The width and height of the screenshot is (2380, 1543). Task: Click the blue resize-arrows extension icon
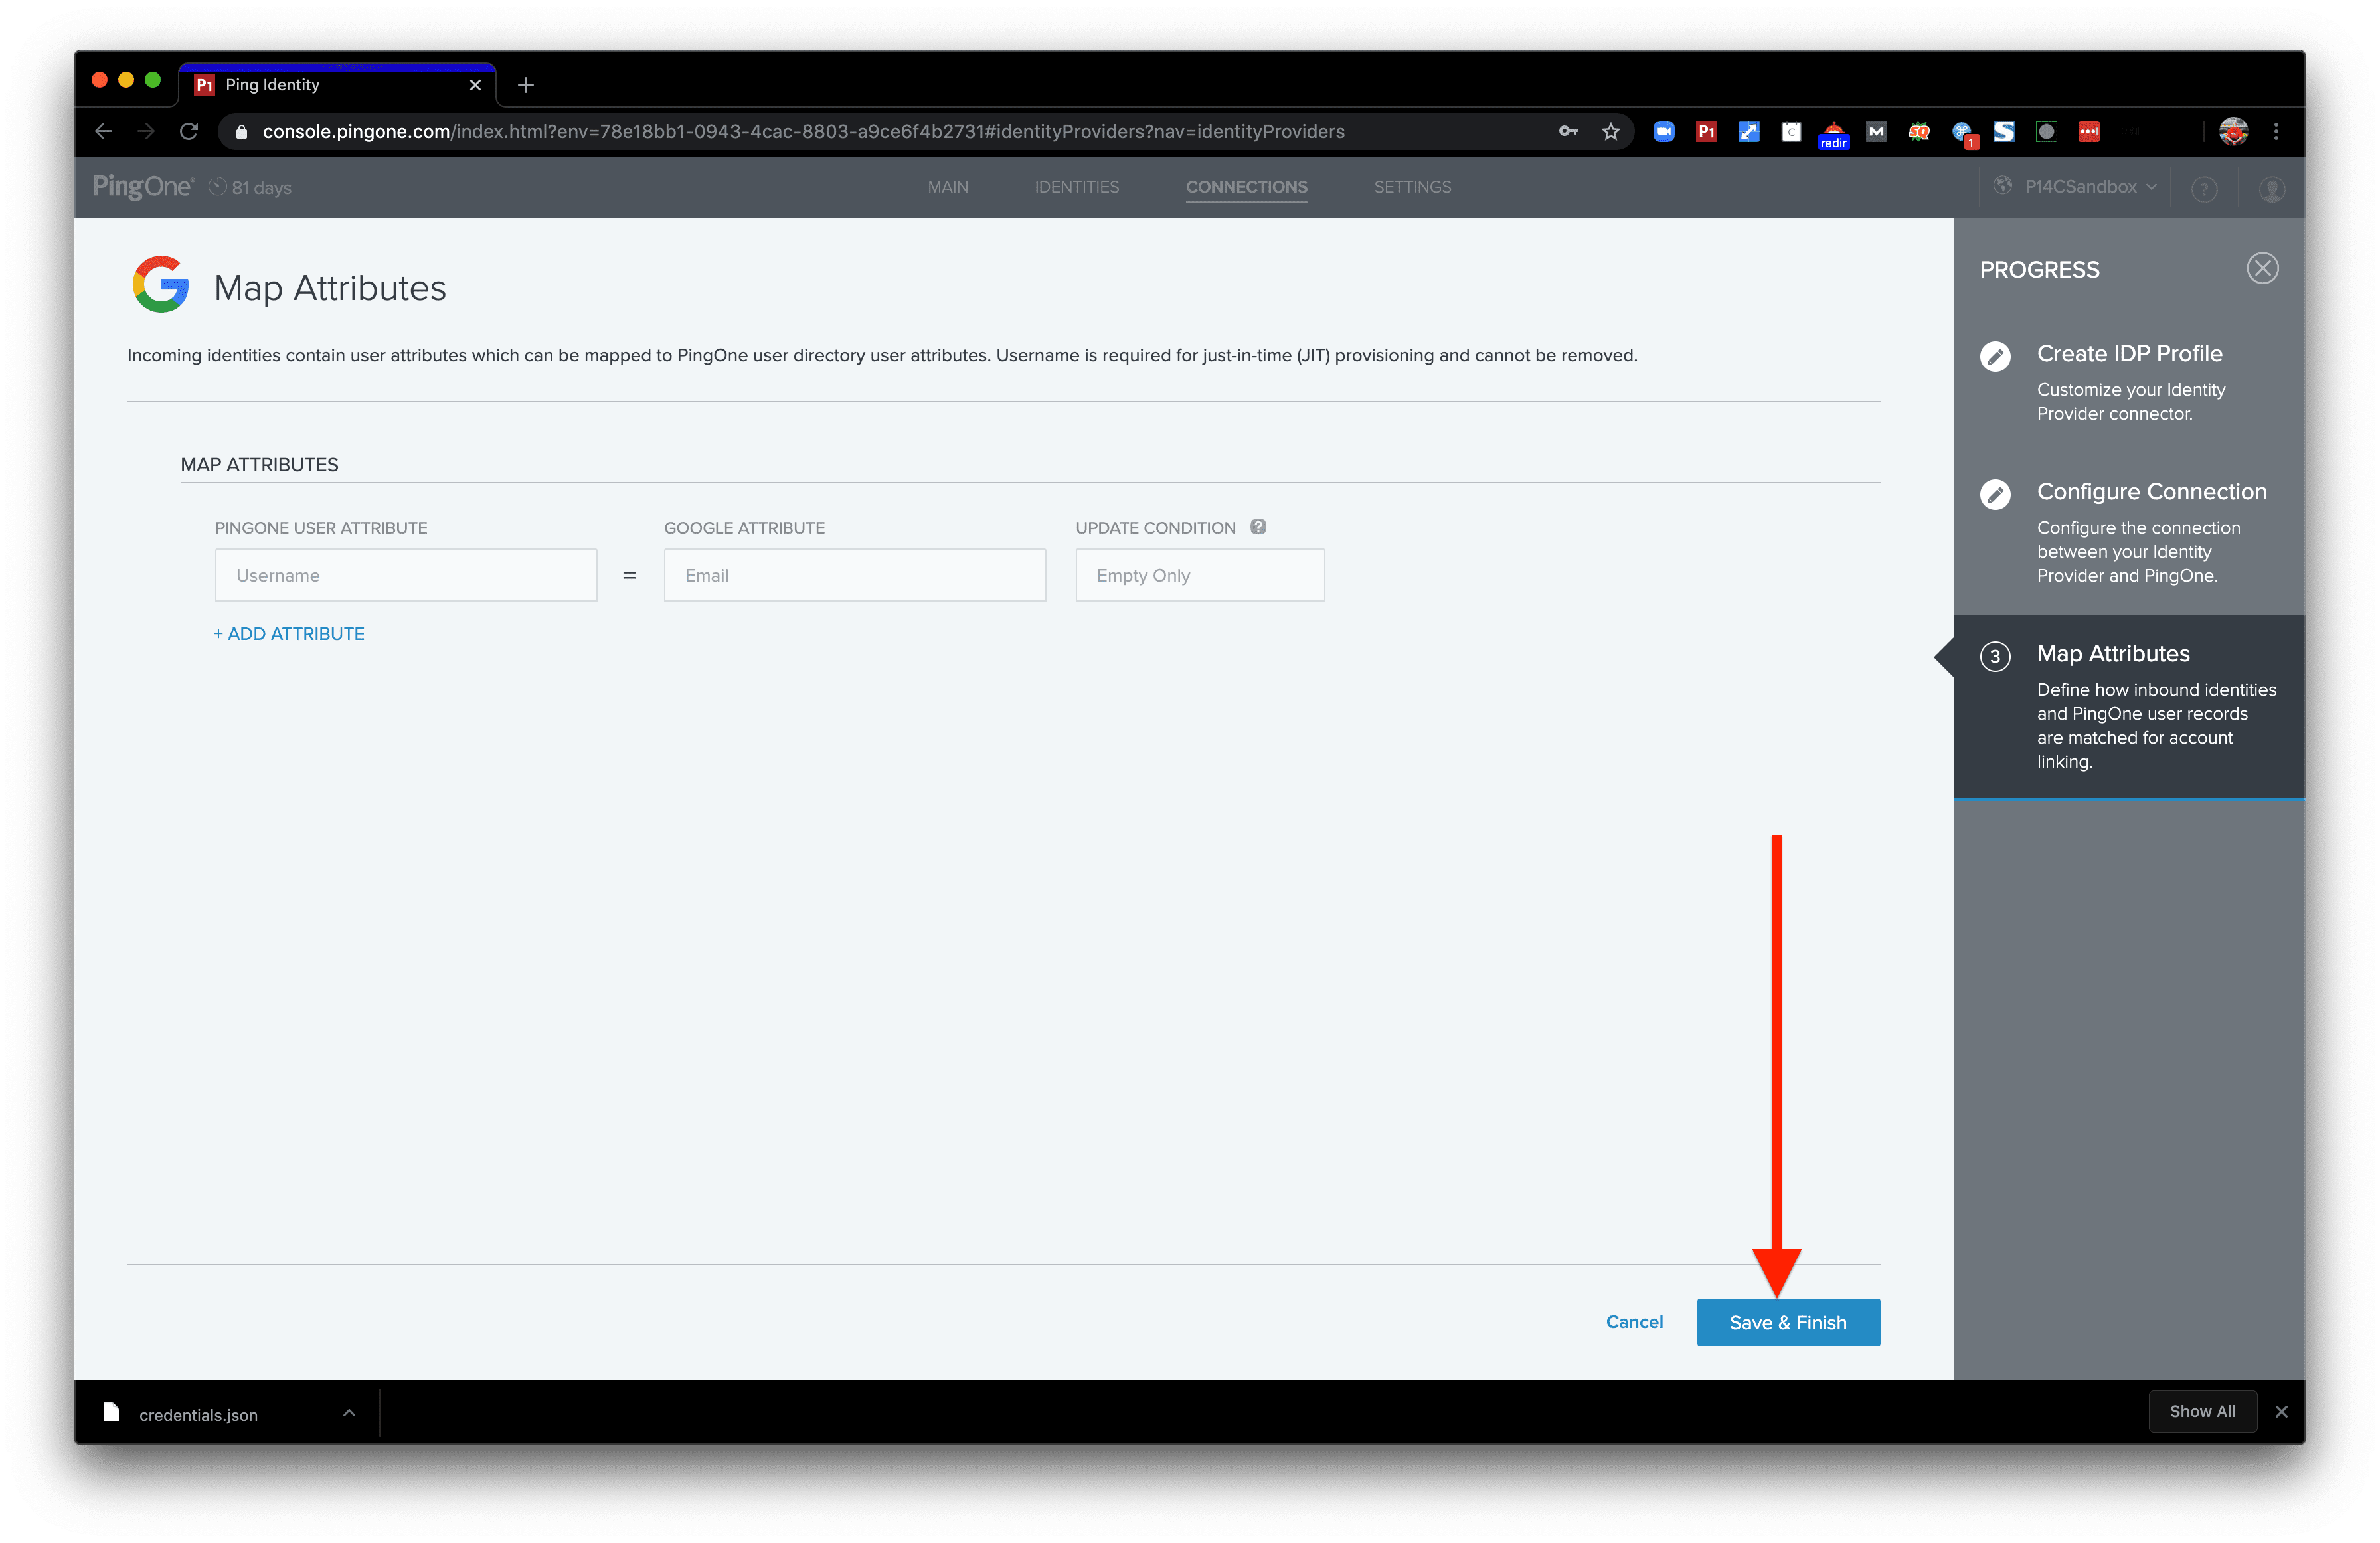1748,132
